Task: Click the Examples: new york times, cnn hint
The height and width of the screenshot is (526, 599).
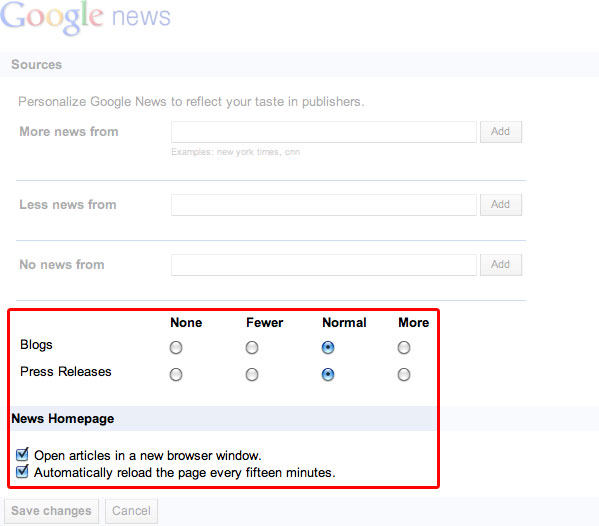Action: tap(235, 152)
